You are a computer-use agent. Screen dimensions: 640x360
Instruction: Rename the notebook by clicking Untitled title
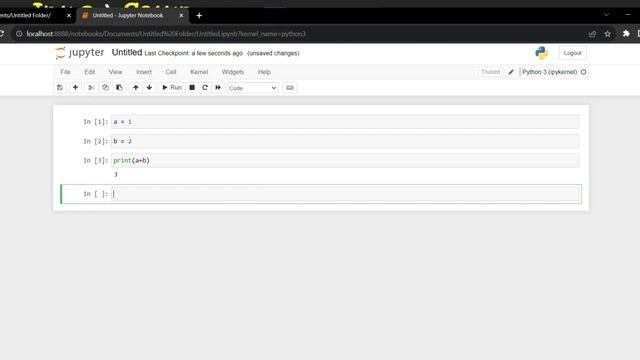pos(127,52)
